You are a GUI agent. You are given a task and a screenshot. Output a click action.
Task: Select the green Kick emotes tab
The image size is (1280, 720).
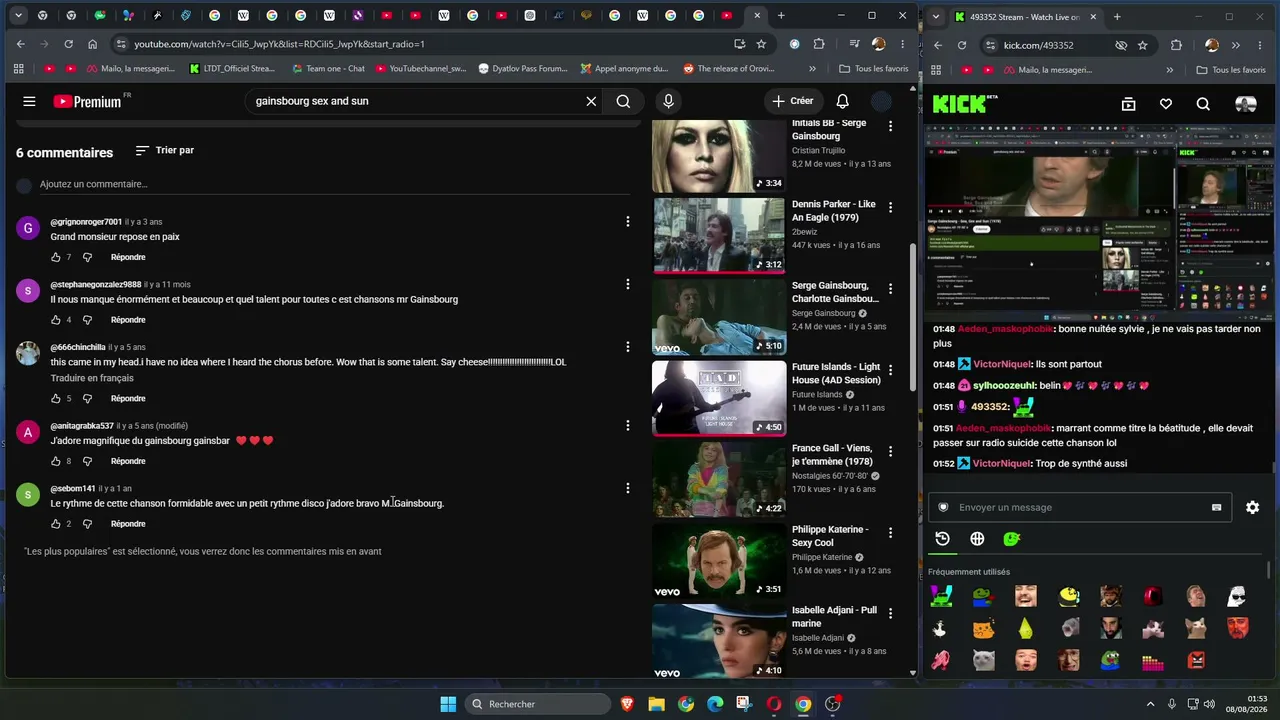click(1012, 539)
